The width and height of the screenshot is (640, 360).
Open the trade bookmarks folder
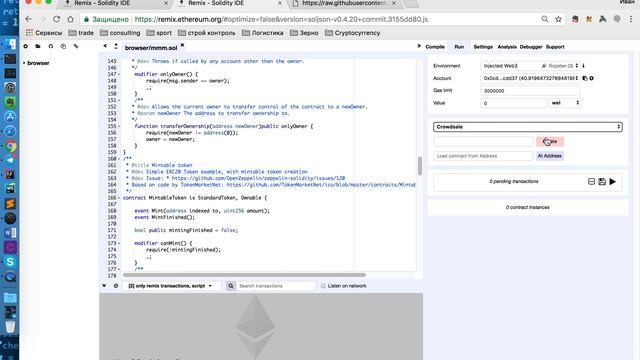coord(81,33)
